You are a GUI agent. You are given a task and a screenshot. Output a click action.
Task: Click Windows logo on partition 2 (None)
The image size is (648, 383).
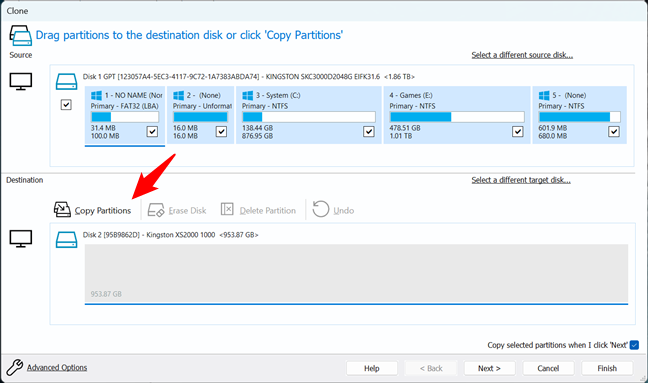[179, 95]
